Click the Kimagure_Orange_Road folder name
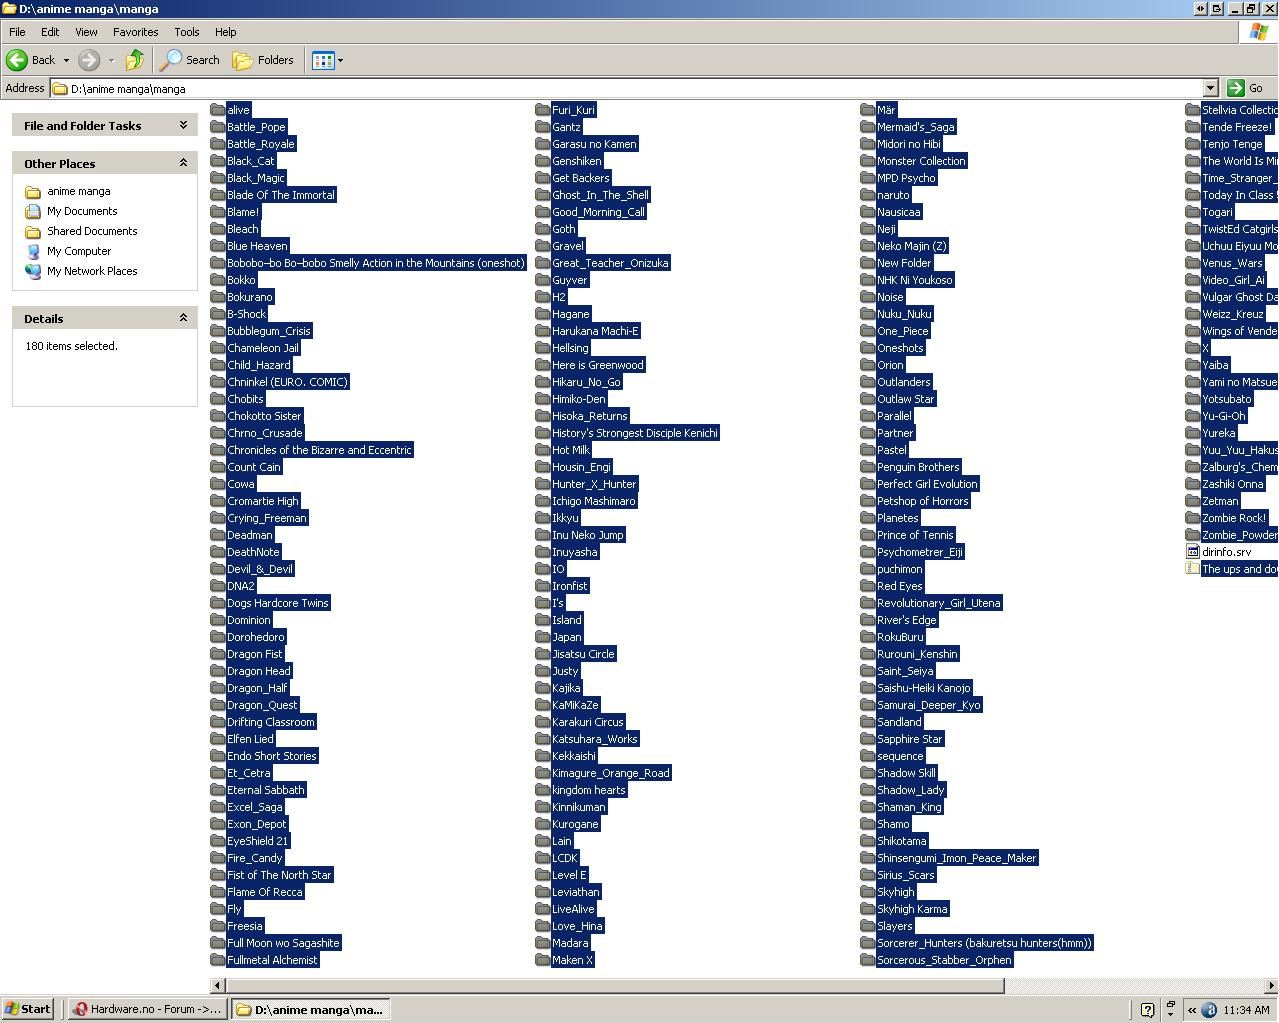The height and width of the screenshot is (1023, 1279). pos(611,773)
